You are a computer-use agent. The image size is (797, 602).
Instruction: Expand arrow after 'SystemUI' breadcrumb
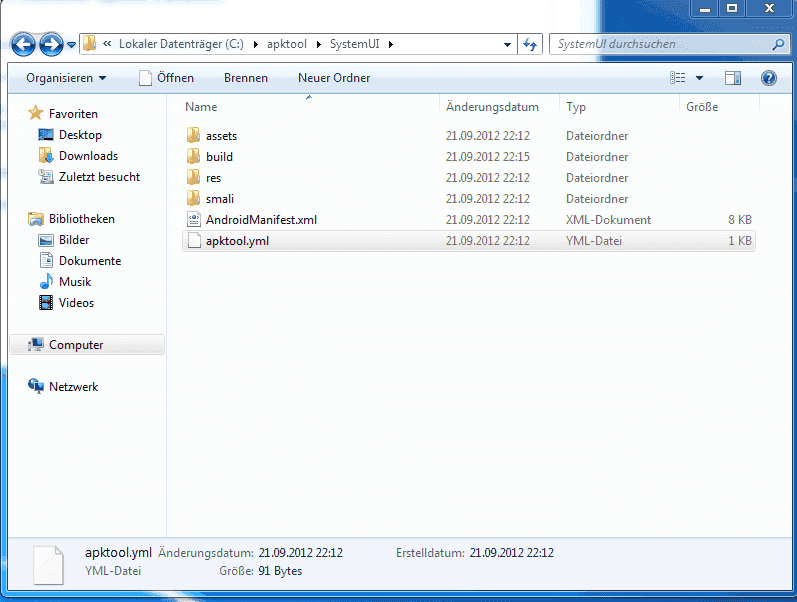click(390, 44)
